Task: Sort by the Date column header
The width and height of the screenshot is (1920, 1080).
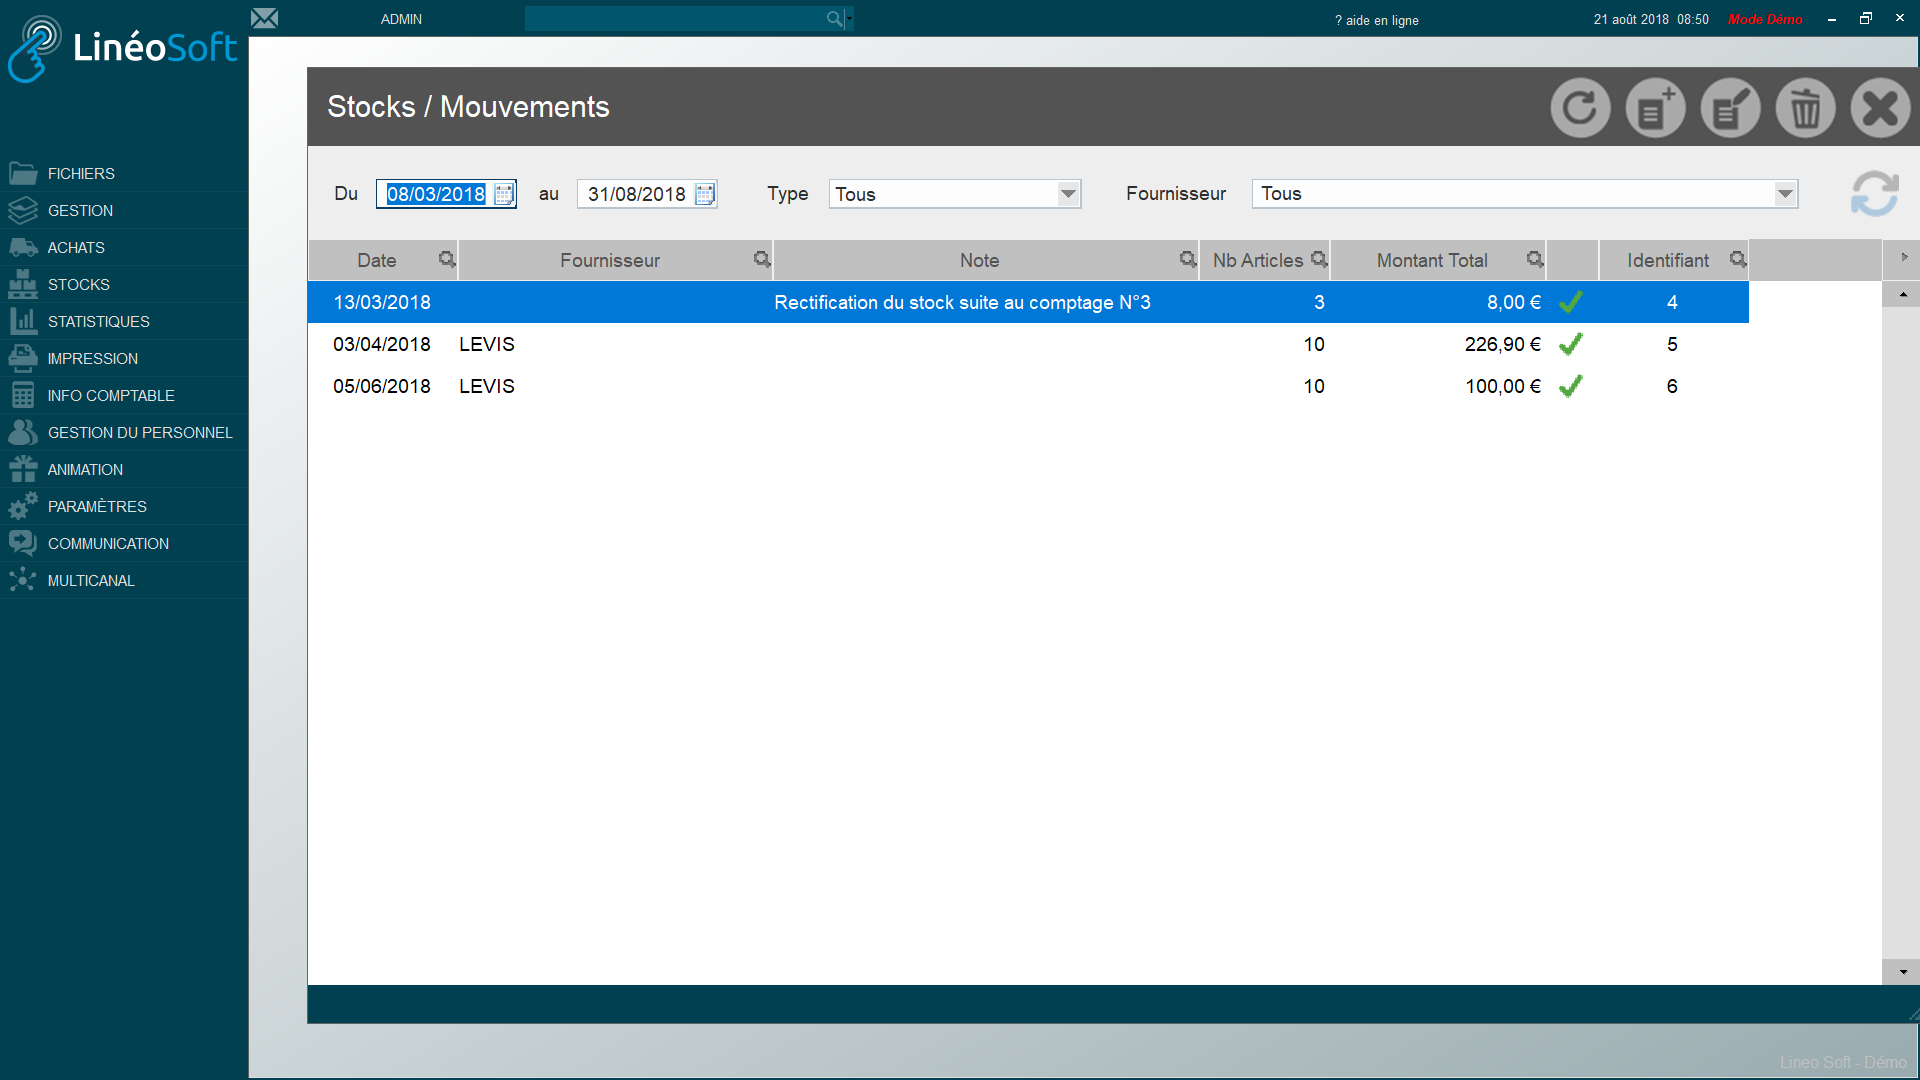Action: click(376, 260)
